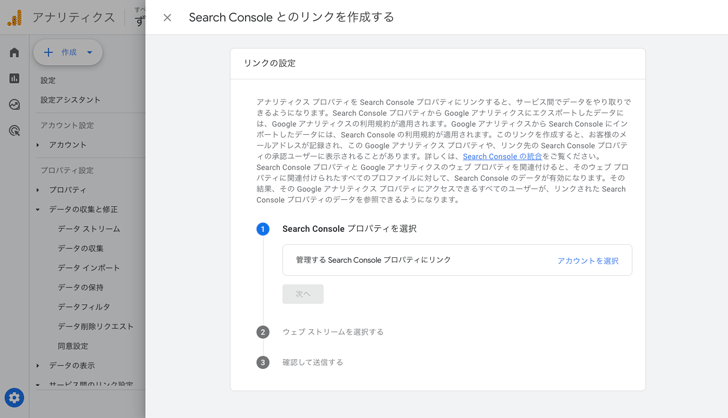Click アカウント設定 section label
Viewport: 728px width, 418px height.
(x=67, y=125)
